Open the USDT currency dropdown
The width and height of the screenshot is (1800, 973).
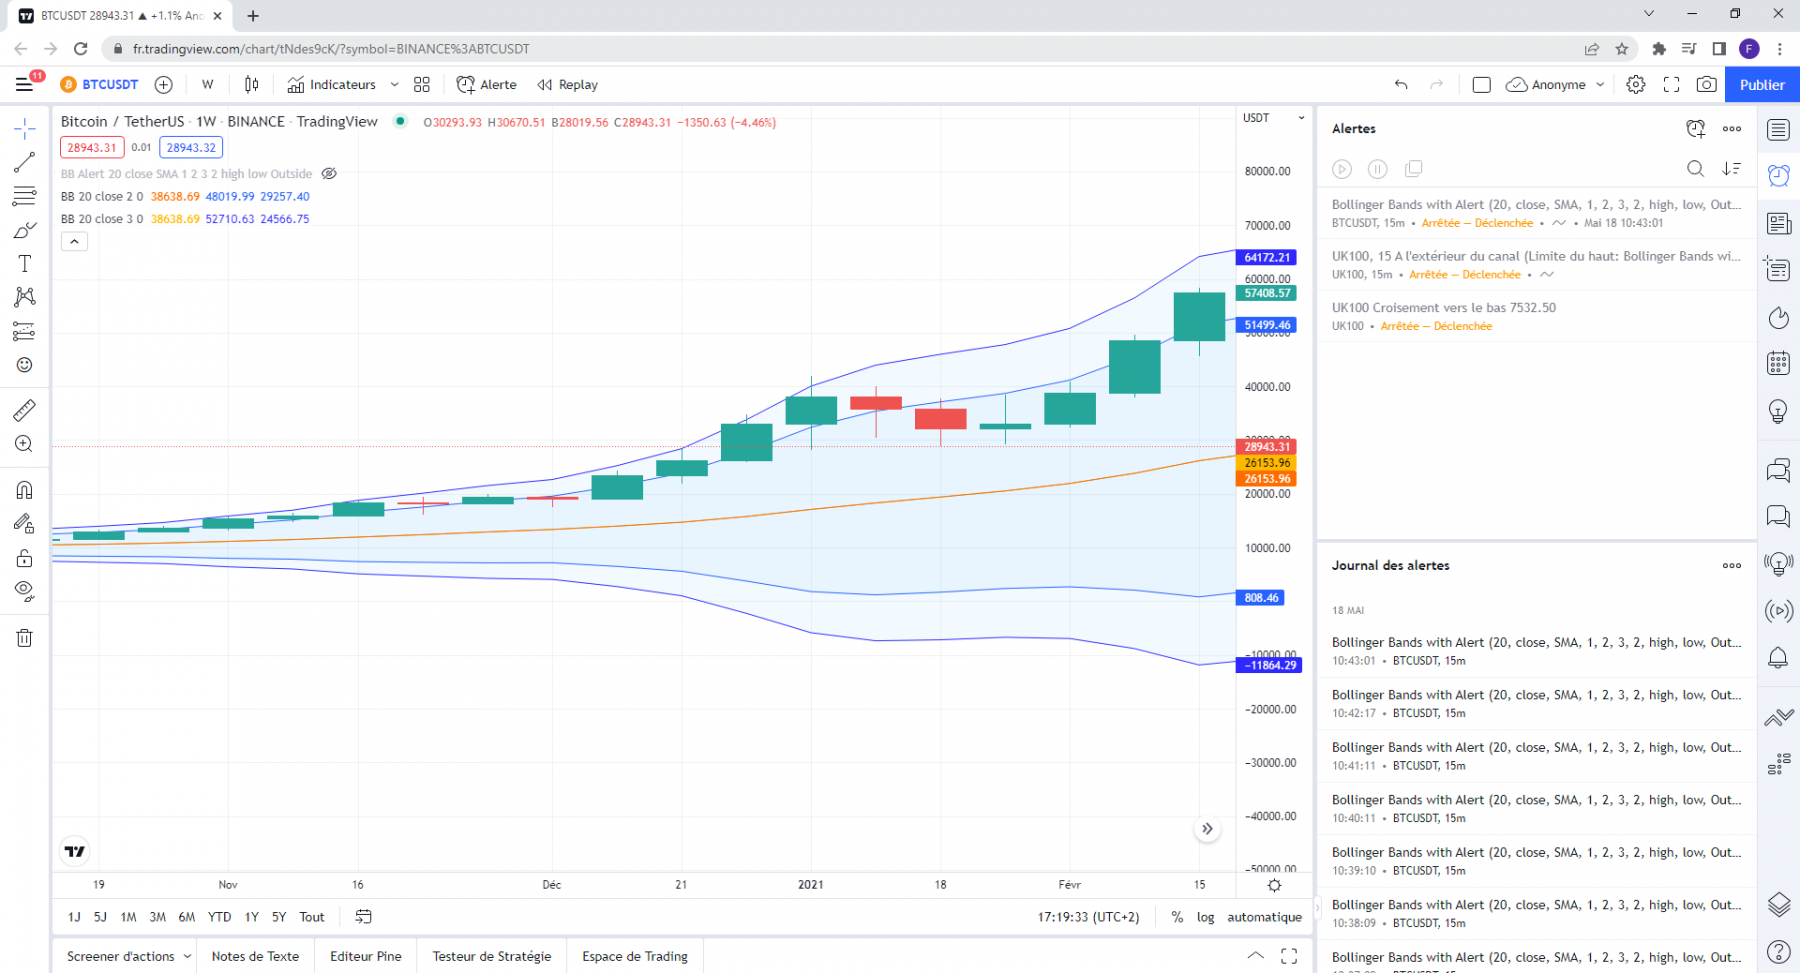(x=1274, y=118)
